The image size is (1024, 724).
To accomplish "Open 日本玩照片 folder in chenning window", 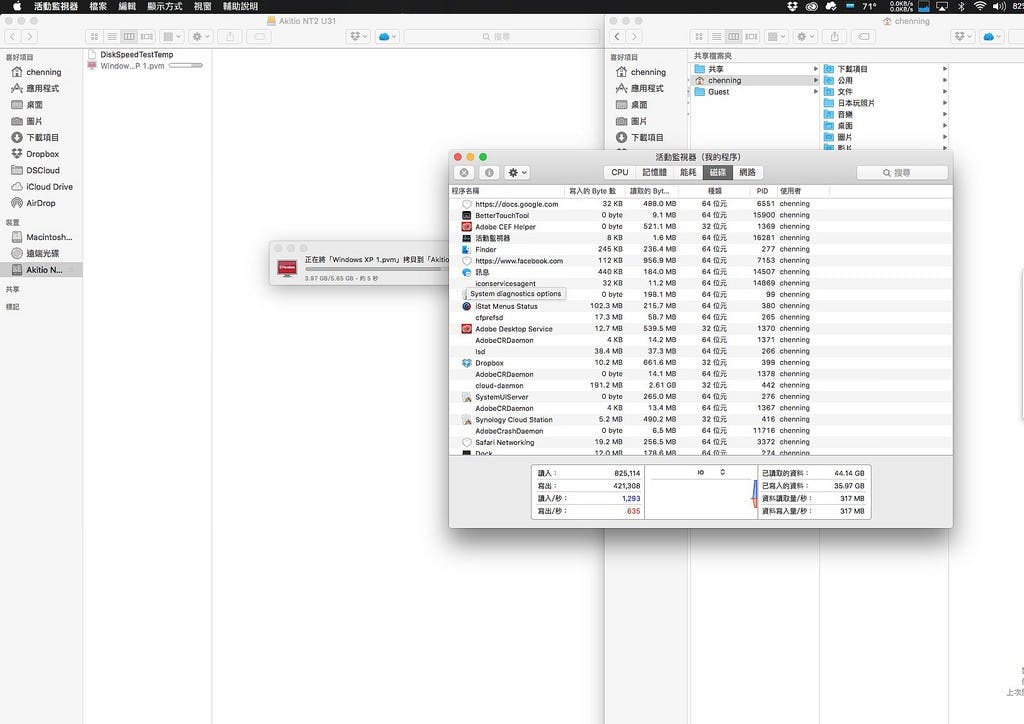I will (x=884, y=103).
